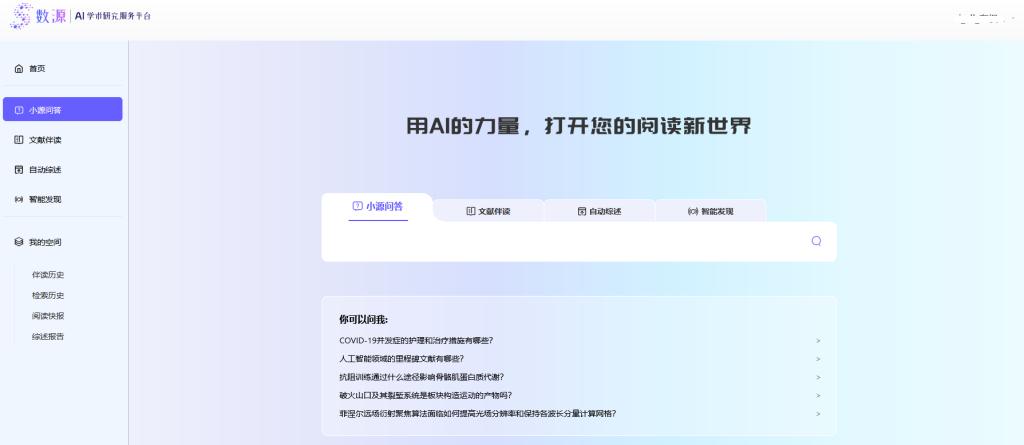Ask the suggested COVID-19并发症 question
Image resolution: width=1024 pixels, height=445 pixels.
tap(416, 340)
